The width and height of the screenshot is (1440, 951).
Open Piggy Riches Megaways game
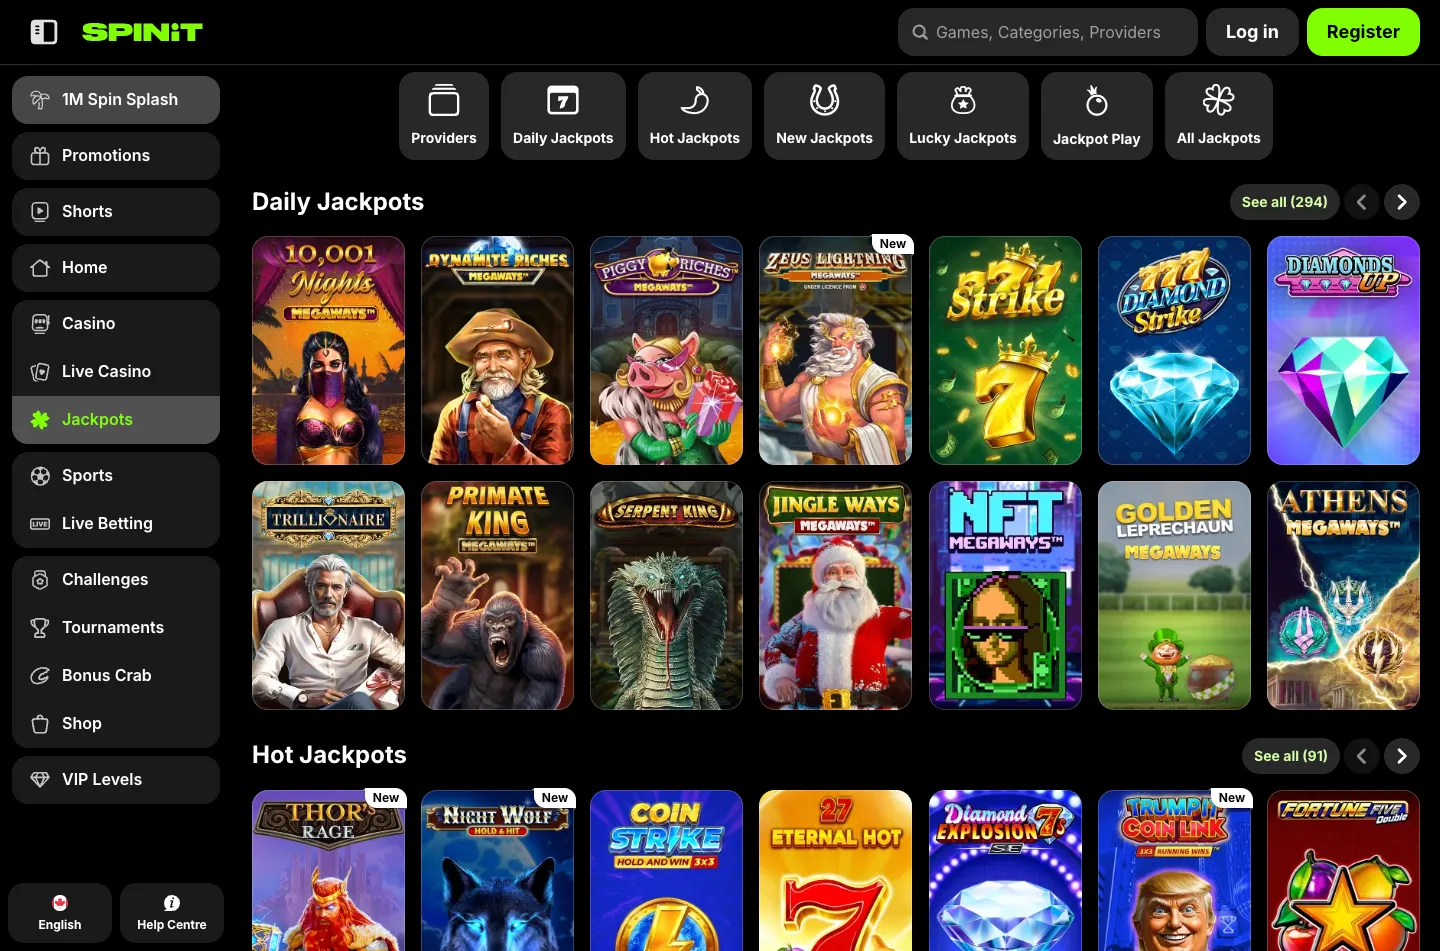point(666,351)
